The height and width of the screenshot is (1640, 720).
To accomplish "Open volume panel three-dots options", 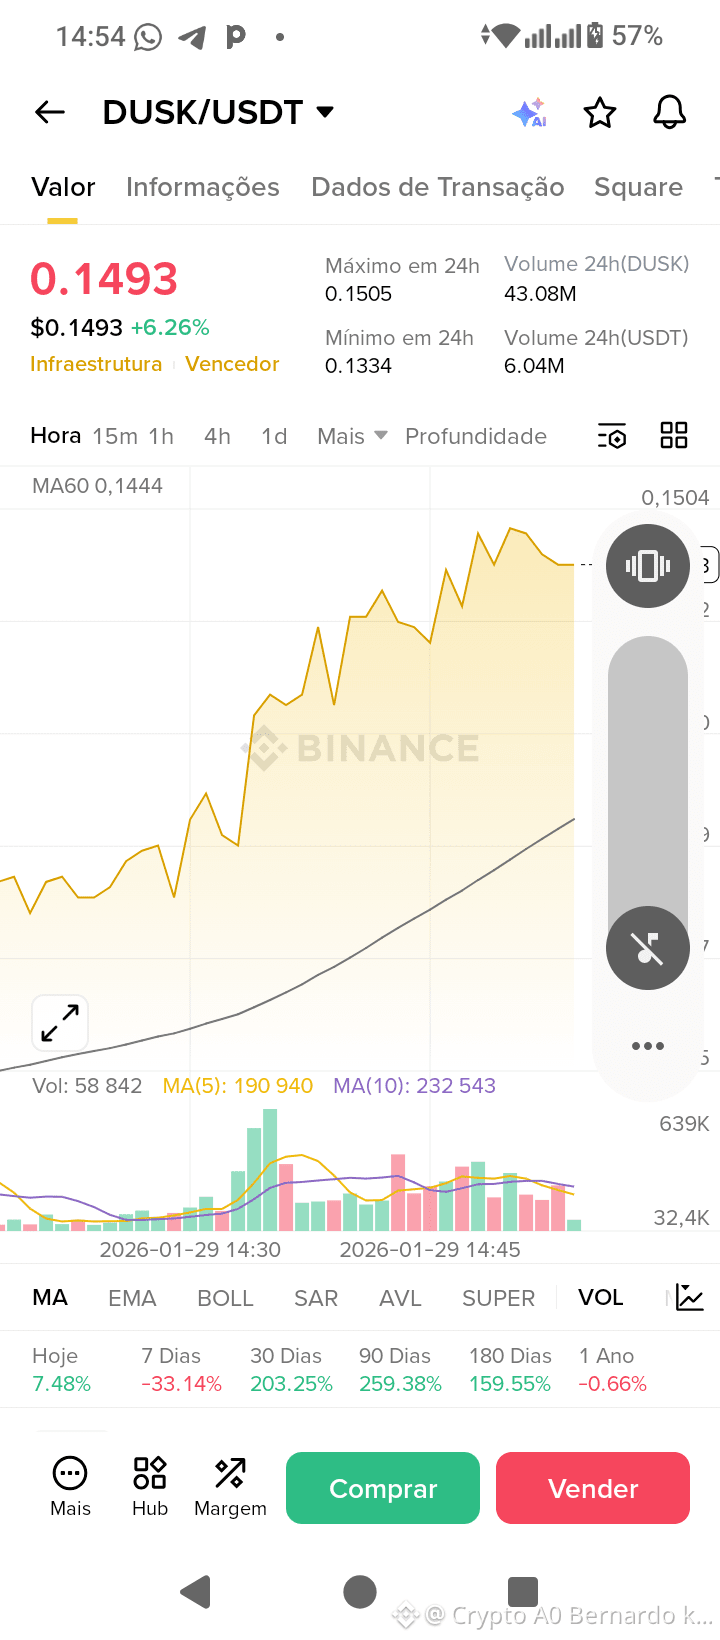I will click(647, 1046).
